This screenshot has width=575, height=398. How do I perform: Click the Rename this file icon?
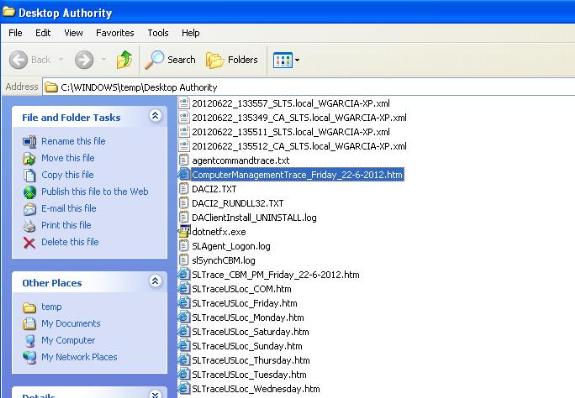(x=29, y=142)
